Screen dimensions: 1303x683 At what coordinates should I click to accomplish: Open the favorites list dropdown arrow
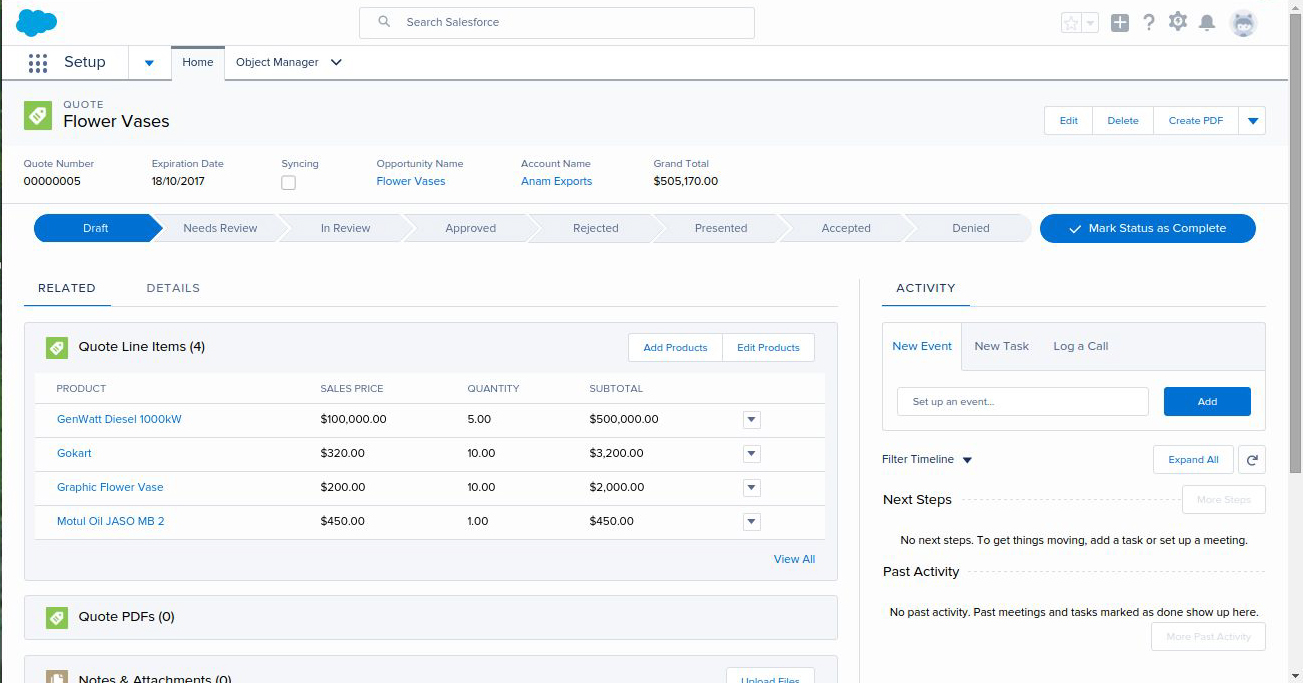click(1090, 23)
